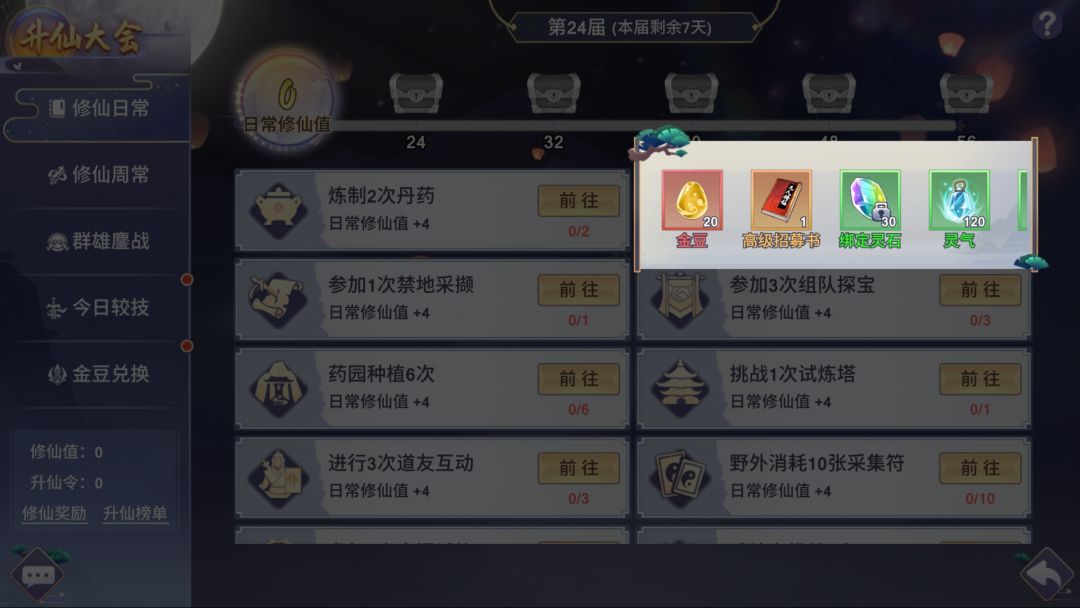Switch to the 修仙周常 tab

click(x=98, y=175)
